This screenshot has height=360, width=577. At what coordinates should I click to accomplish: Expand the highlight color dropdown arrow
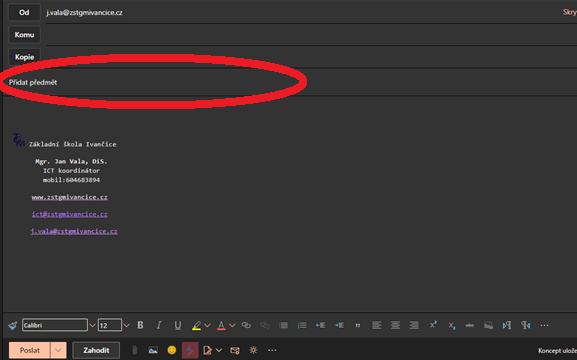tap(208, 325)
